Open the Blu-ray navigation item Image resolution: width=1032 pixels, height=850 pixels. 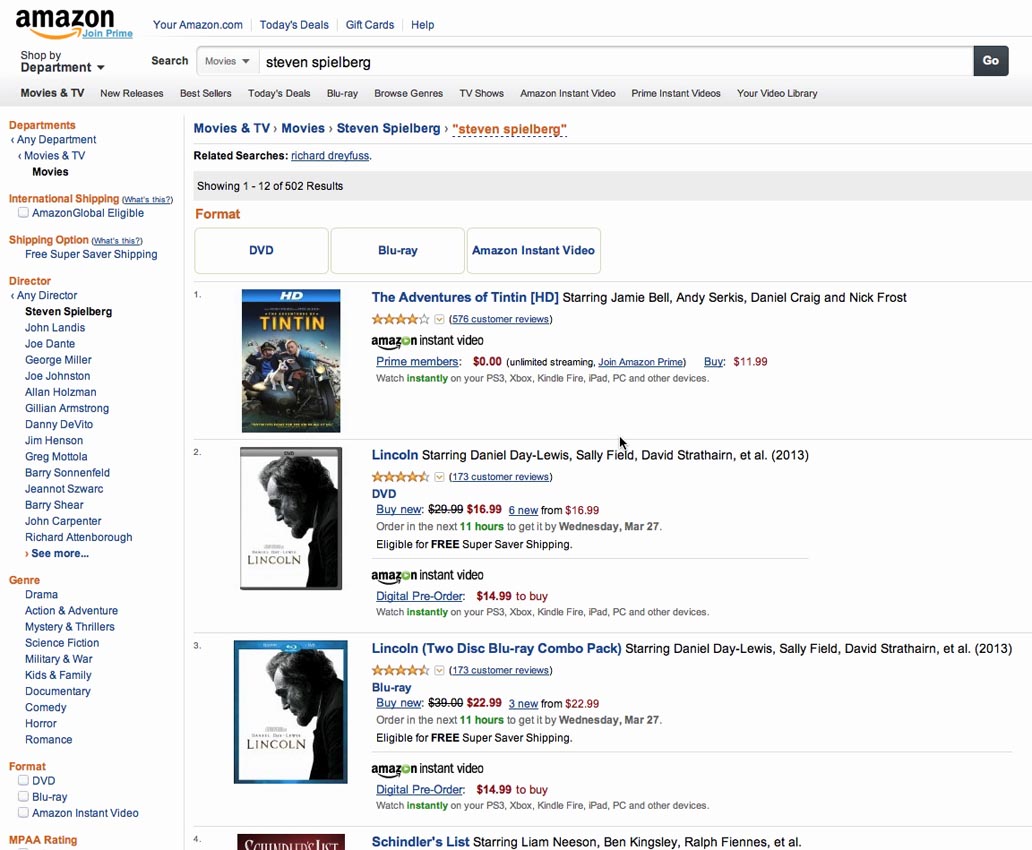(342, 93)
